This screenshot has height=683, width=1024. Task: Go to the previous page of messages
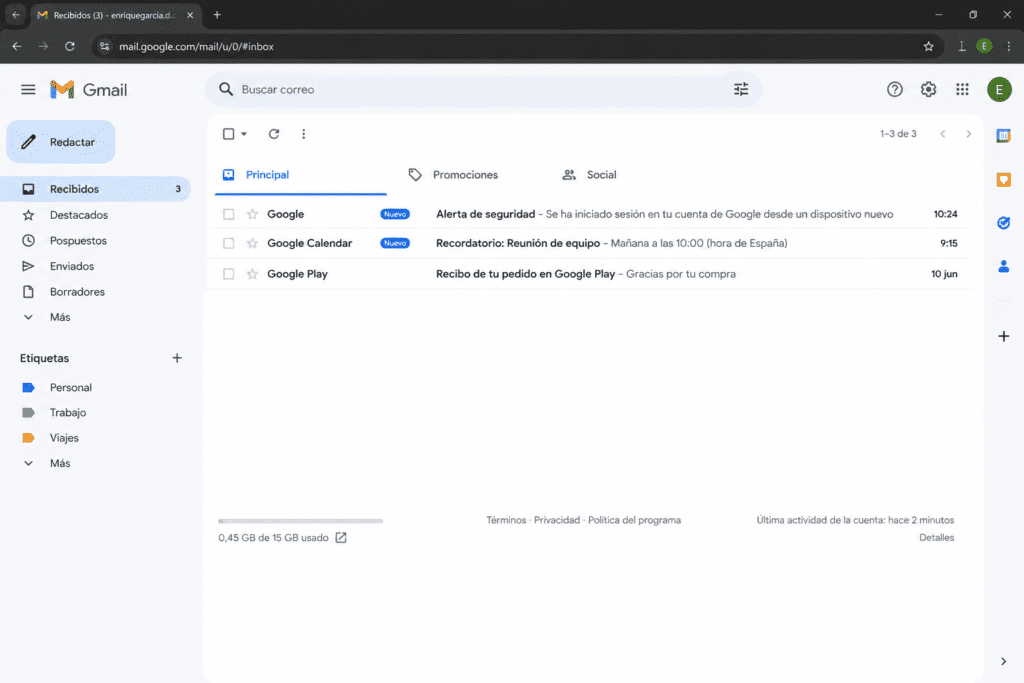coord(942,134)
